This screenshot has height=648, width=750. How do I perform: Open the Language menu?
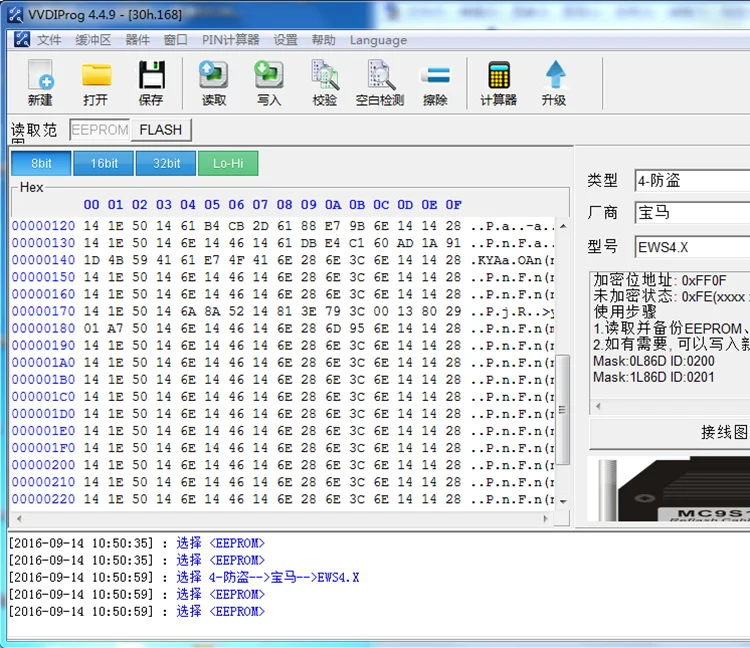[x=378, y=40]
